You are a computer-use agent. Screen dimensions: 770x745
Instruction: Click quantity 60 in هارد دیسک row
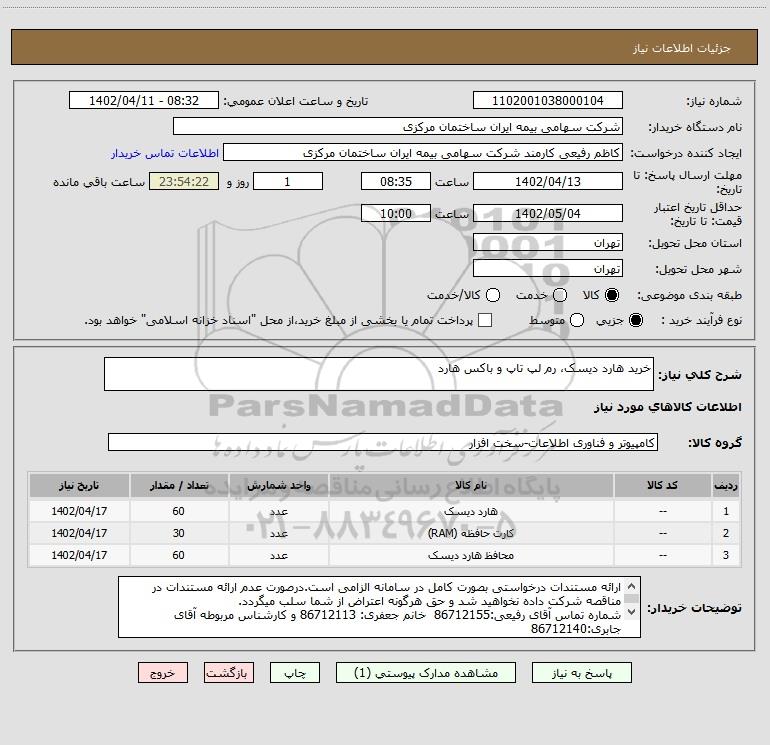click(x=178, y=511)
